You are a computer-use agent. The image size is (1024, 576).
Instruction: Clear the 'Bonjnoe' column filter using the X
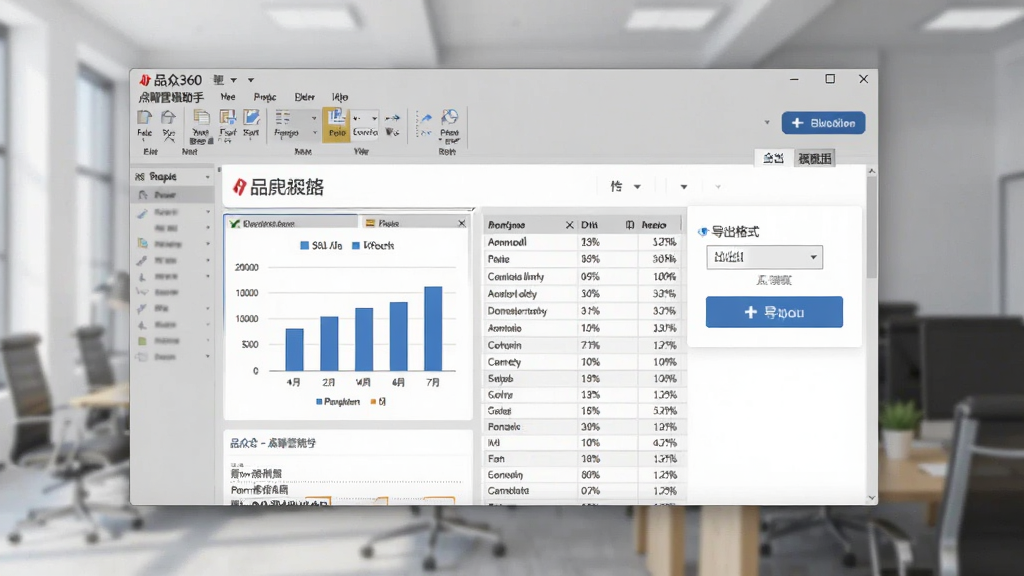(x=569, y=225)
